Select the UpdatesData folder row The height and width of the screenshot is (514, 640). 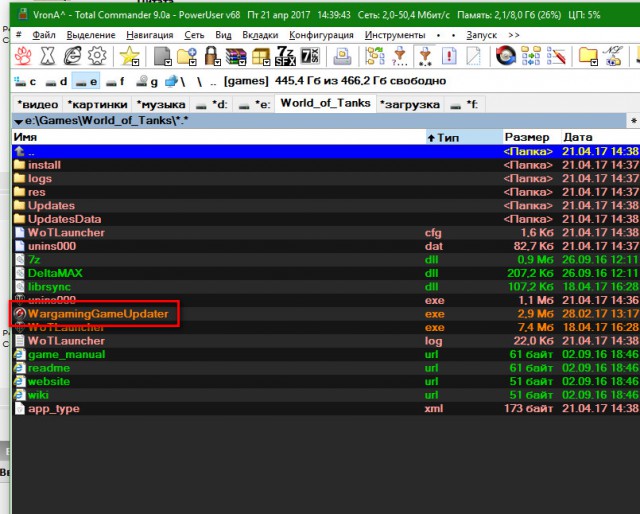[326, 219]
